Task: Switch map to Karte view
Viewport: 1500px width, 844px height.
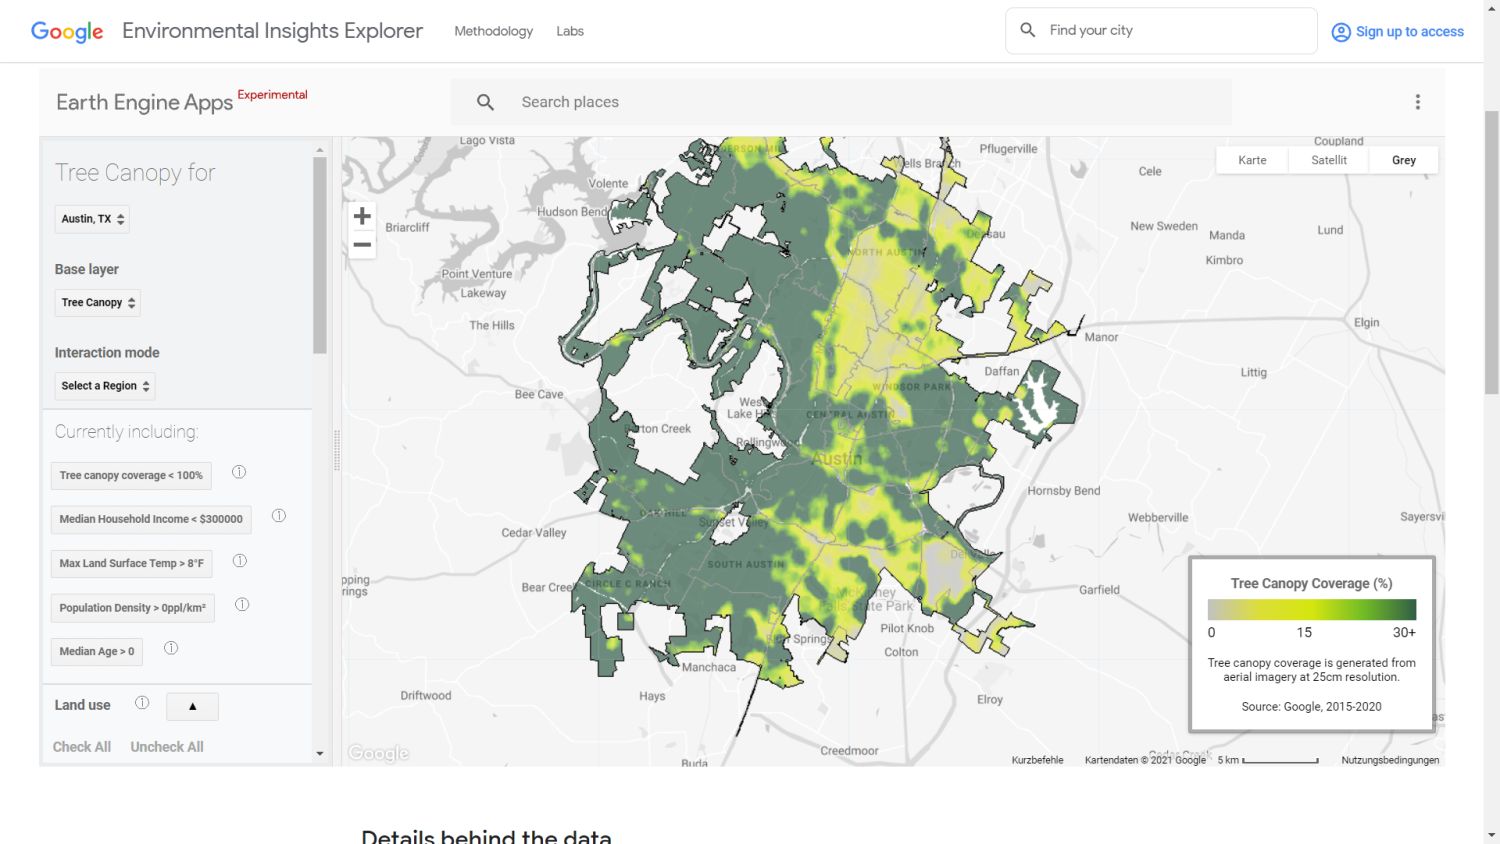Action: [x=1252, y=160]
